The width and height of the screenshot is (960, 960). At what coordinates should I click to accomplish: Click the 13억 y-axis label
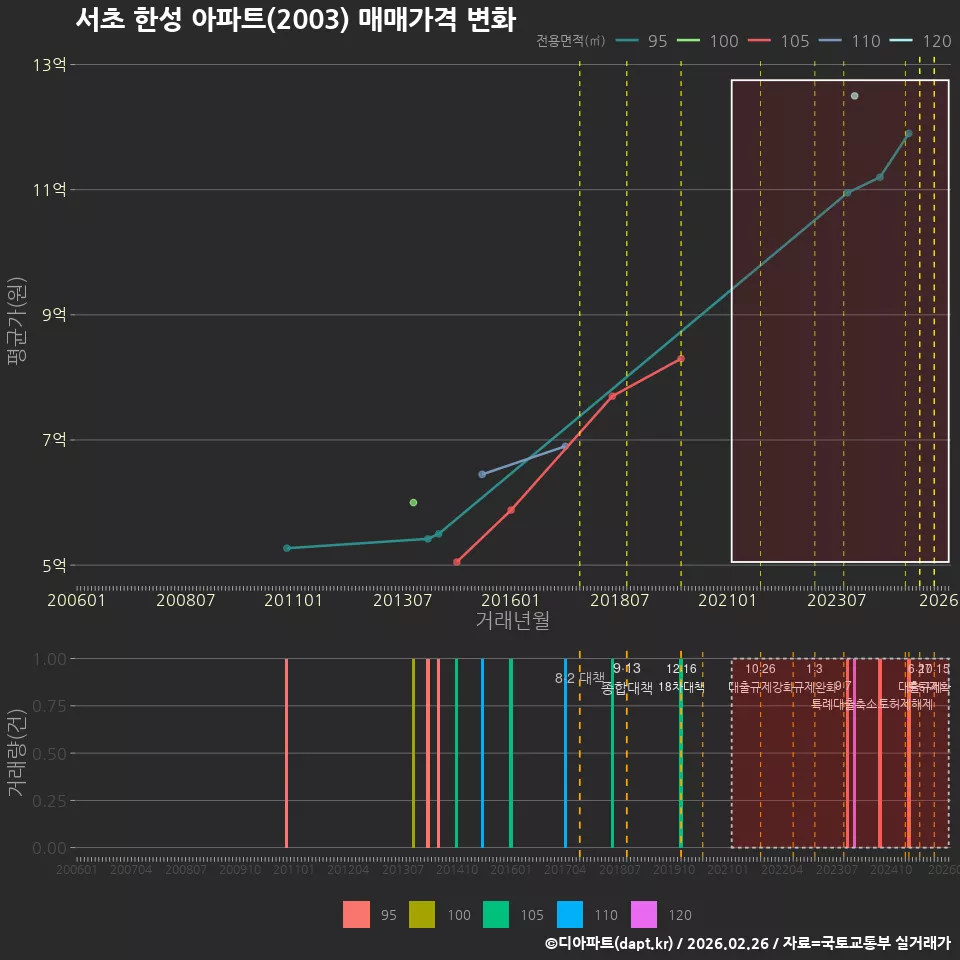50,65
